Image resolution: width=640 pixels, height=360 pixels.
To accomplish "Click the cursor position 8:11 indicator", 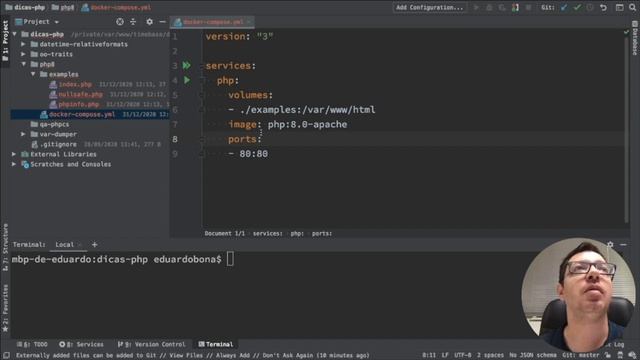I will coord(429,356).
